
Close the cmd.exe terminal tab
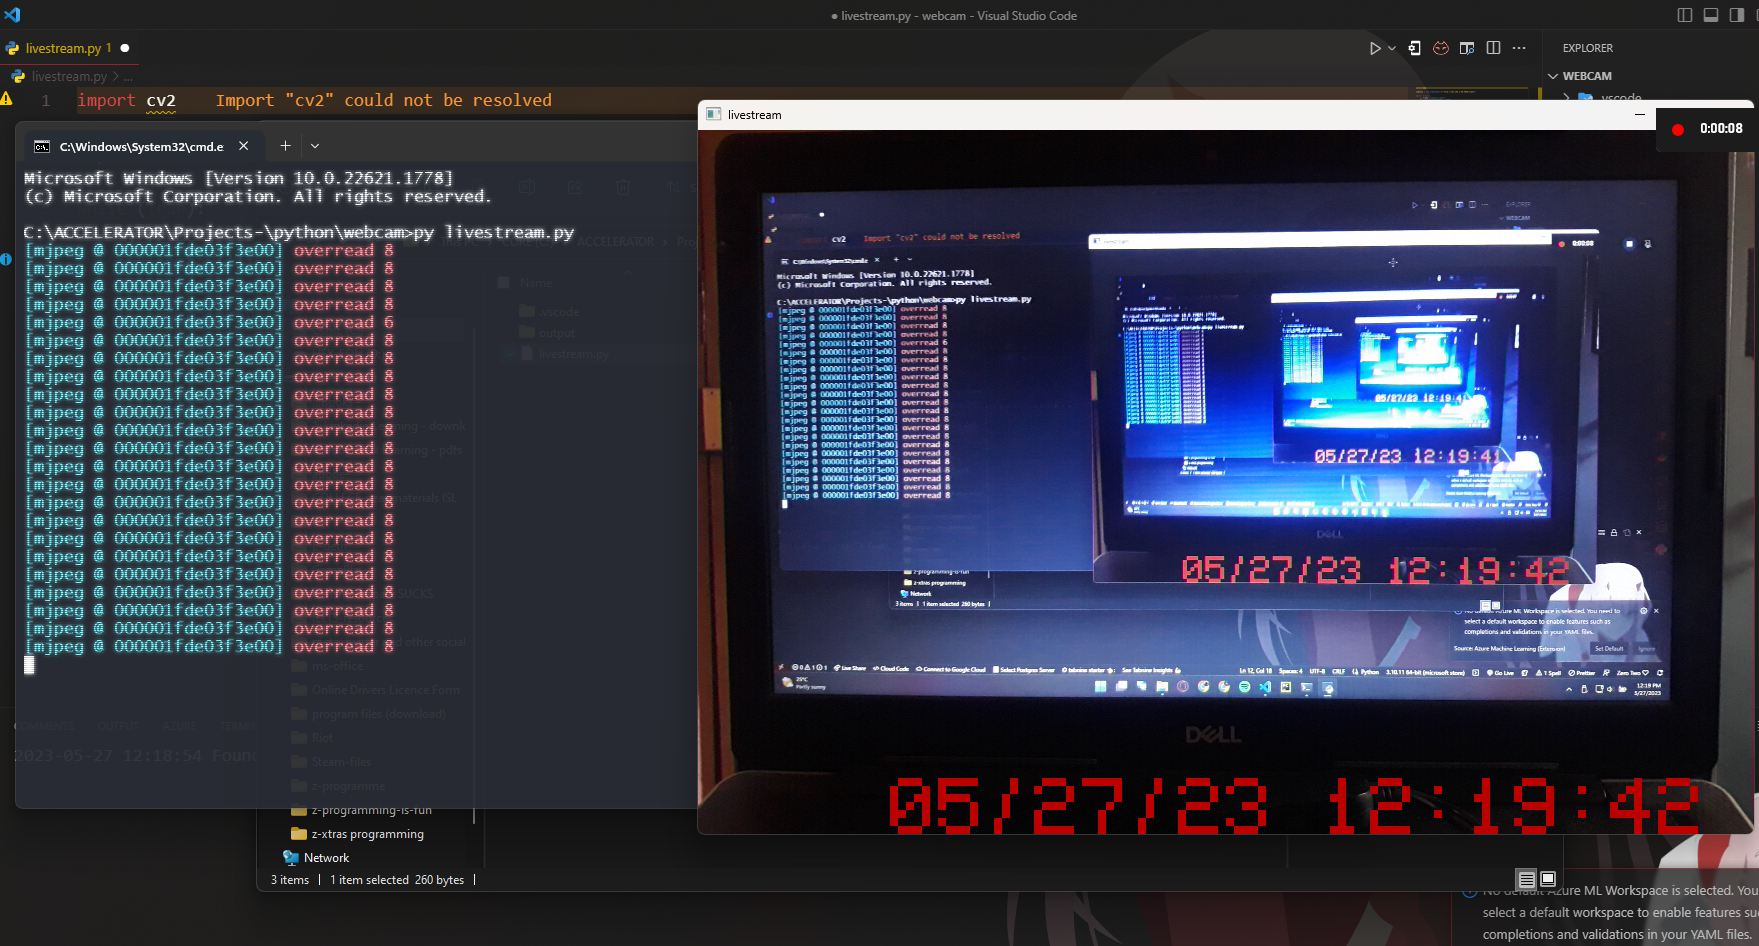(x=244, y=146)
